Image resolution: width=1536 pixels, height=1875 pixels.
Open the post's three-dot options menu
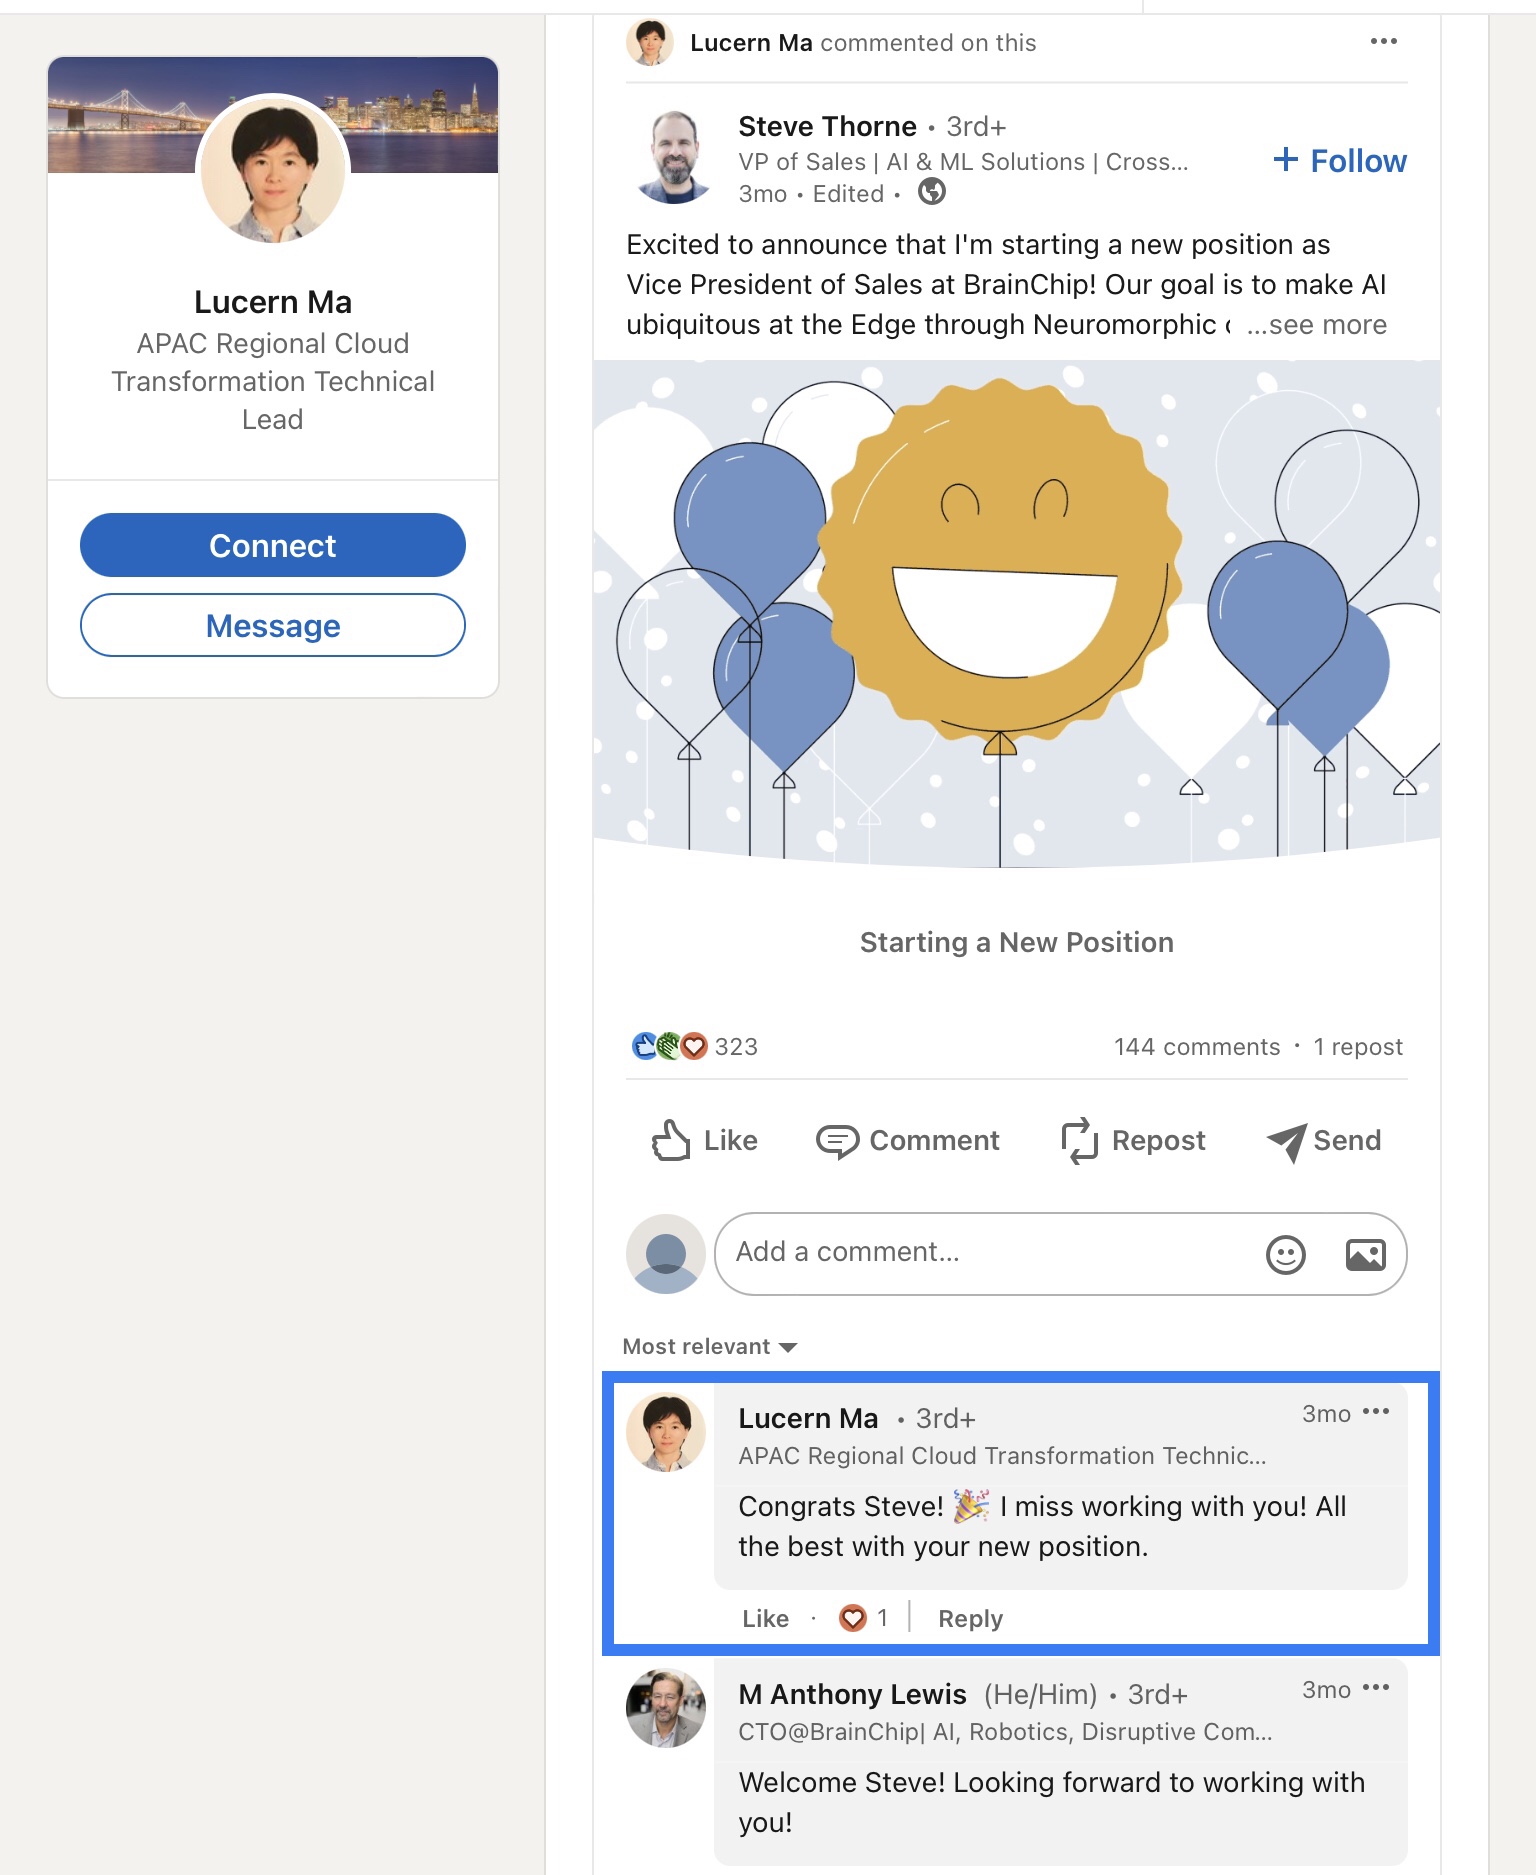tap(1384, 41)
